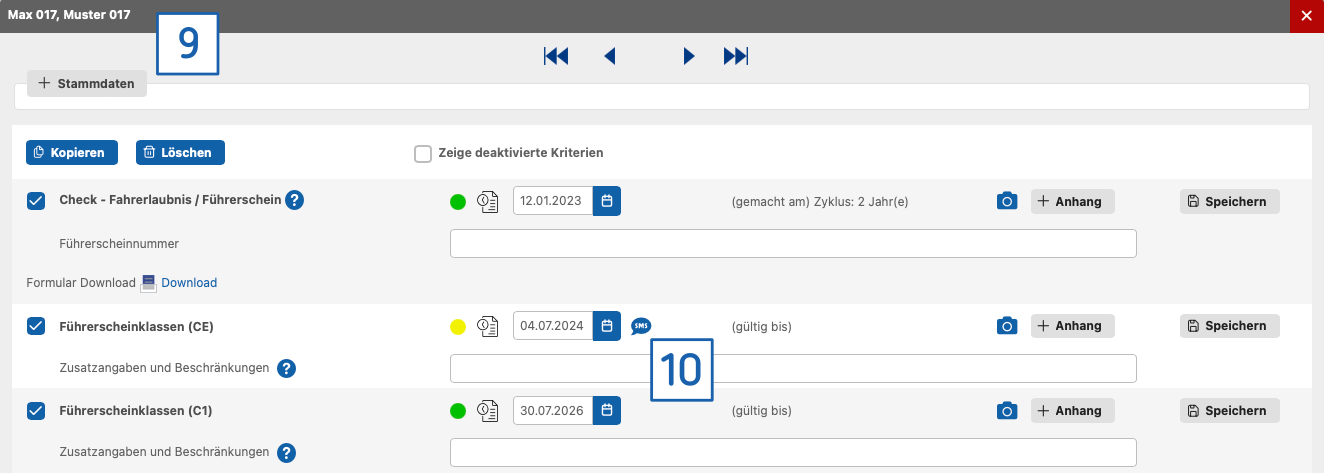
Task: Go to previous record arrow
Action: [x=610, y=56]
